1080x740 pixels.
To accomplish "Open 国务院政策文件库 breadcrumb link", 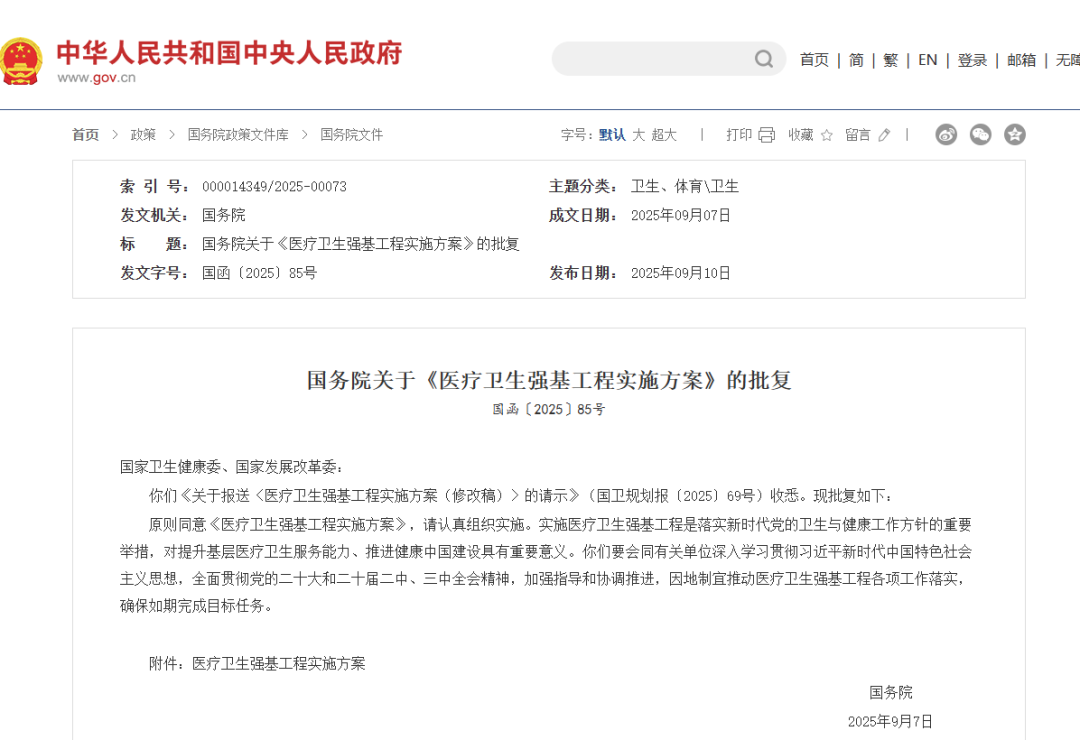I will (238, 135).
